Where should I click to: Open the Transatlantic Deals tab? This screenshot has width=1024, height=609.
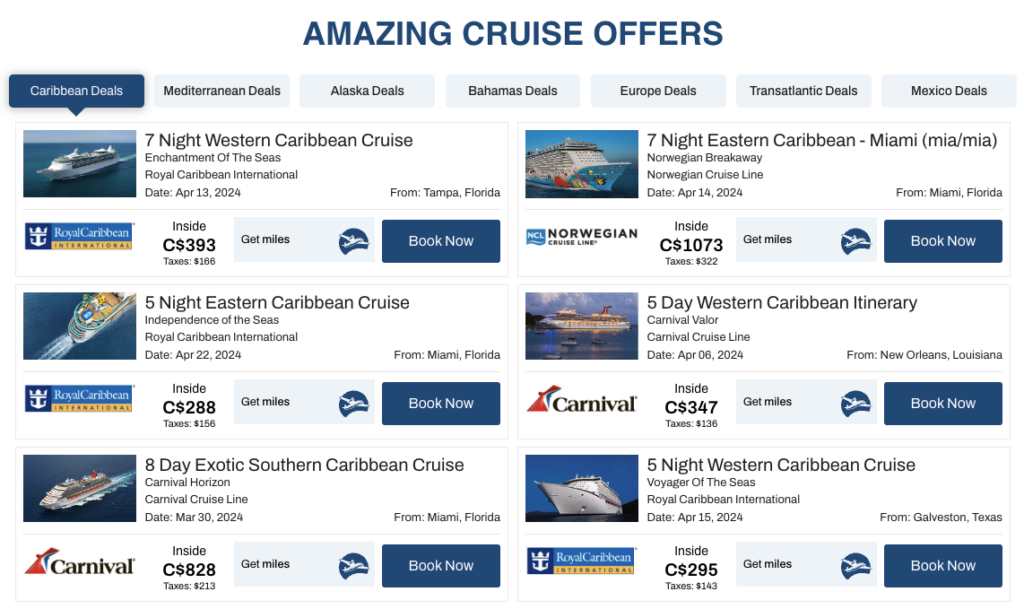(803, 90)
